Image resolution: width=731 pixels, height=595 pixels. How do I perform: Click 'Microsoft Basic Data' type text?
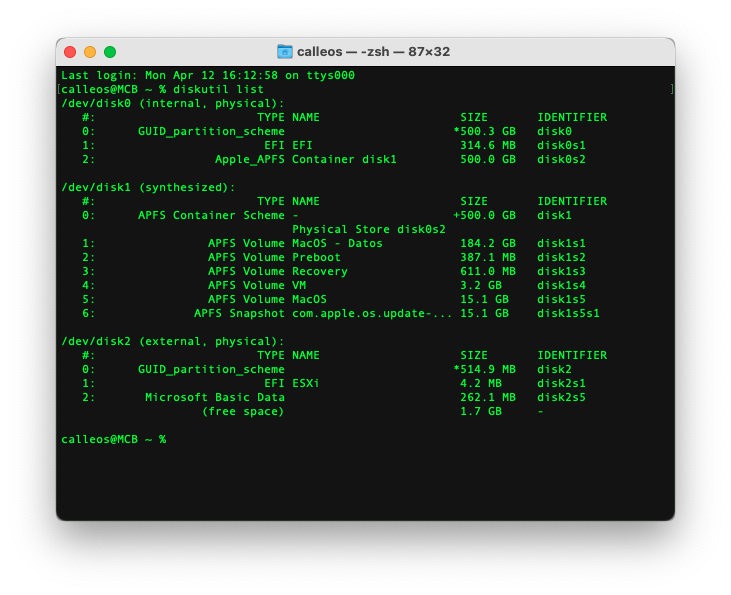click(215, 397)
